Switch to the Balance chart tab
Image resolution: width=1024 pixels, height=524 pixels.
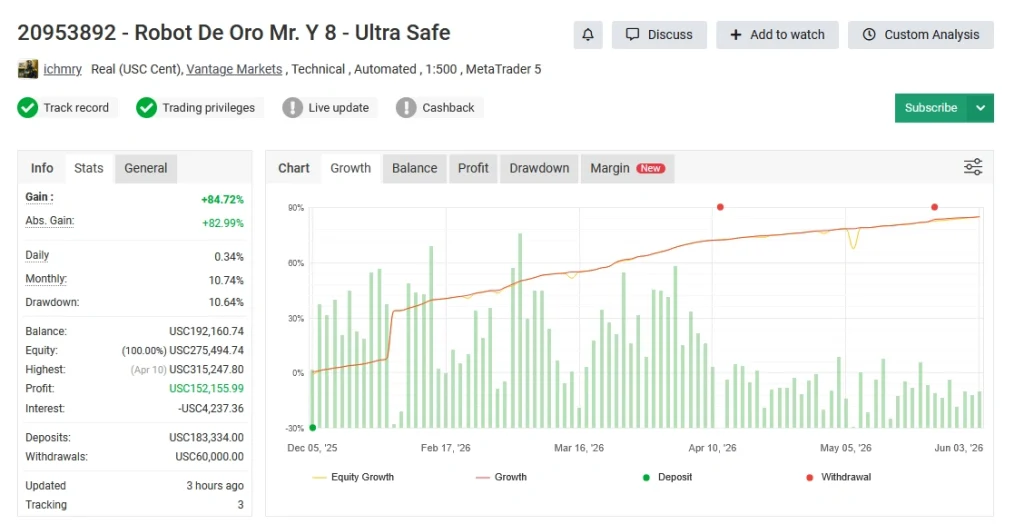(x=415, y=168)
